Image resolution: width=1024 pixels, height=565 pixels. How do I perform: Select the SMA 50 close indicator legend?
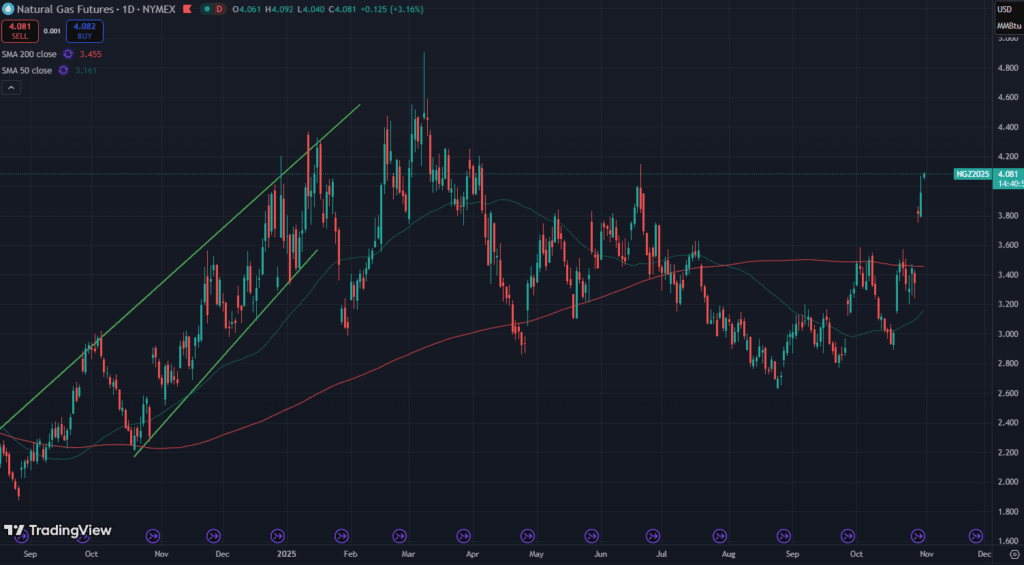[27, 70]
